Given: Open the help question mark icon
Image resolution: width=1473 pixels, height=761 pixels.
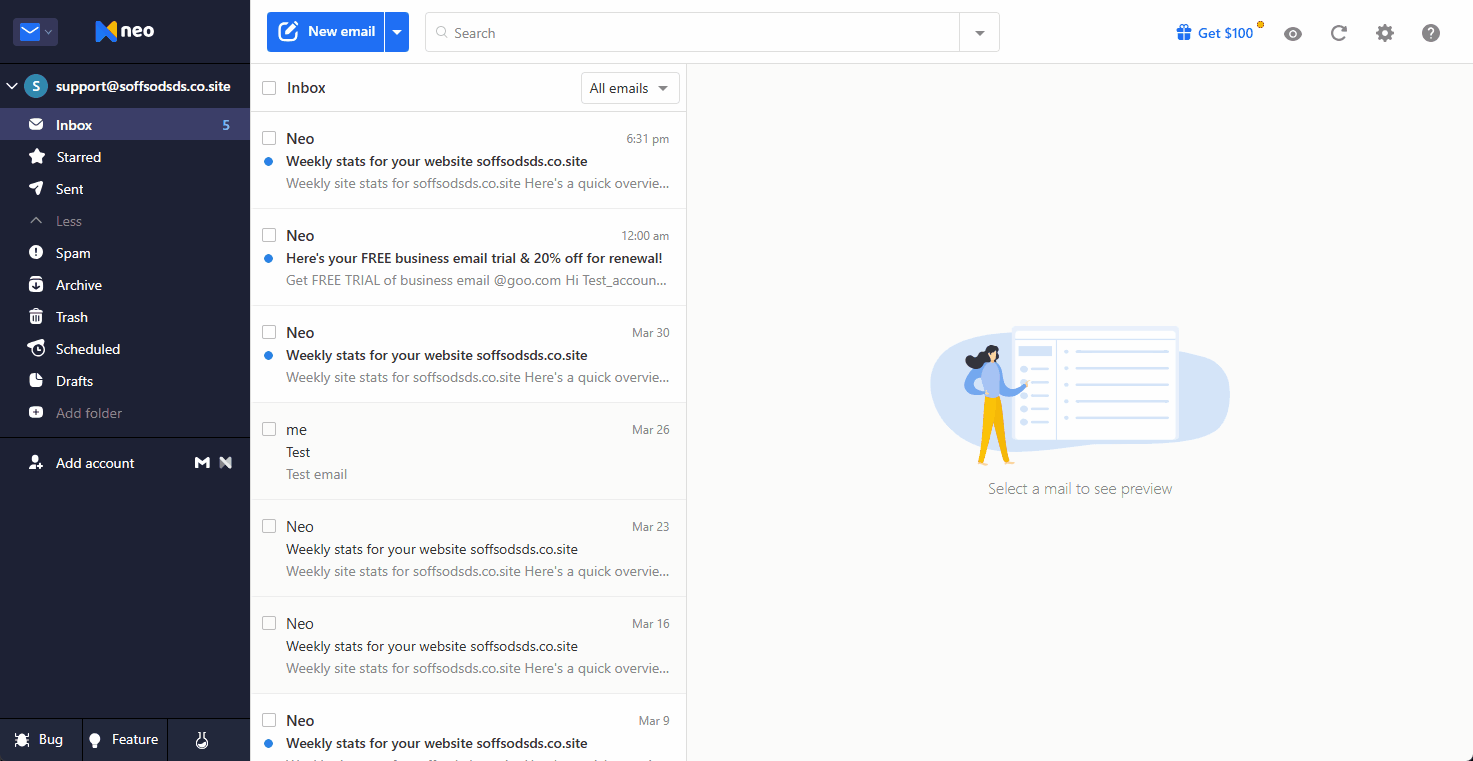Looking at the screenshot, I should (x=1431, y=33).
